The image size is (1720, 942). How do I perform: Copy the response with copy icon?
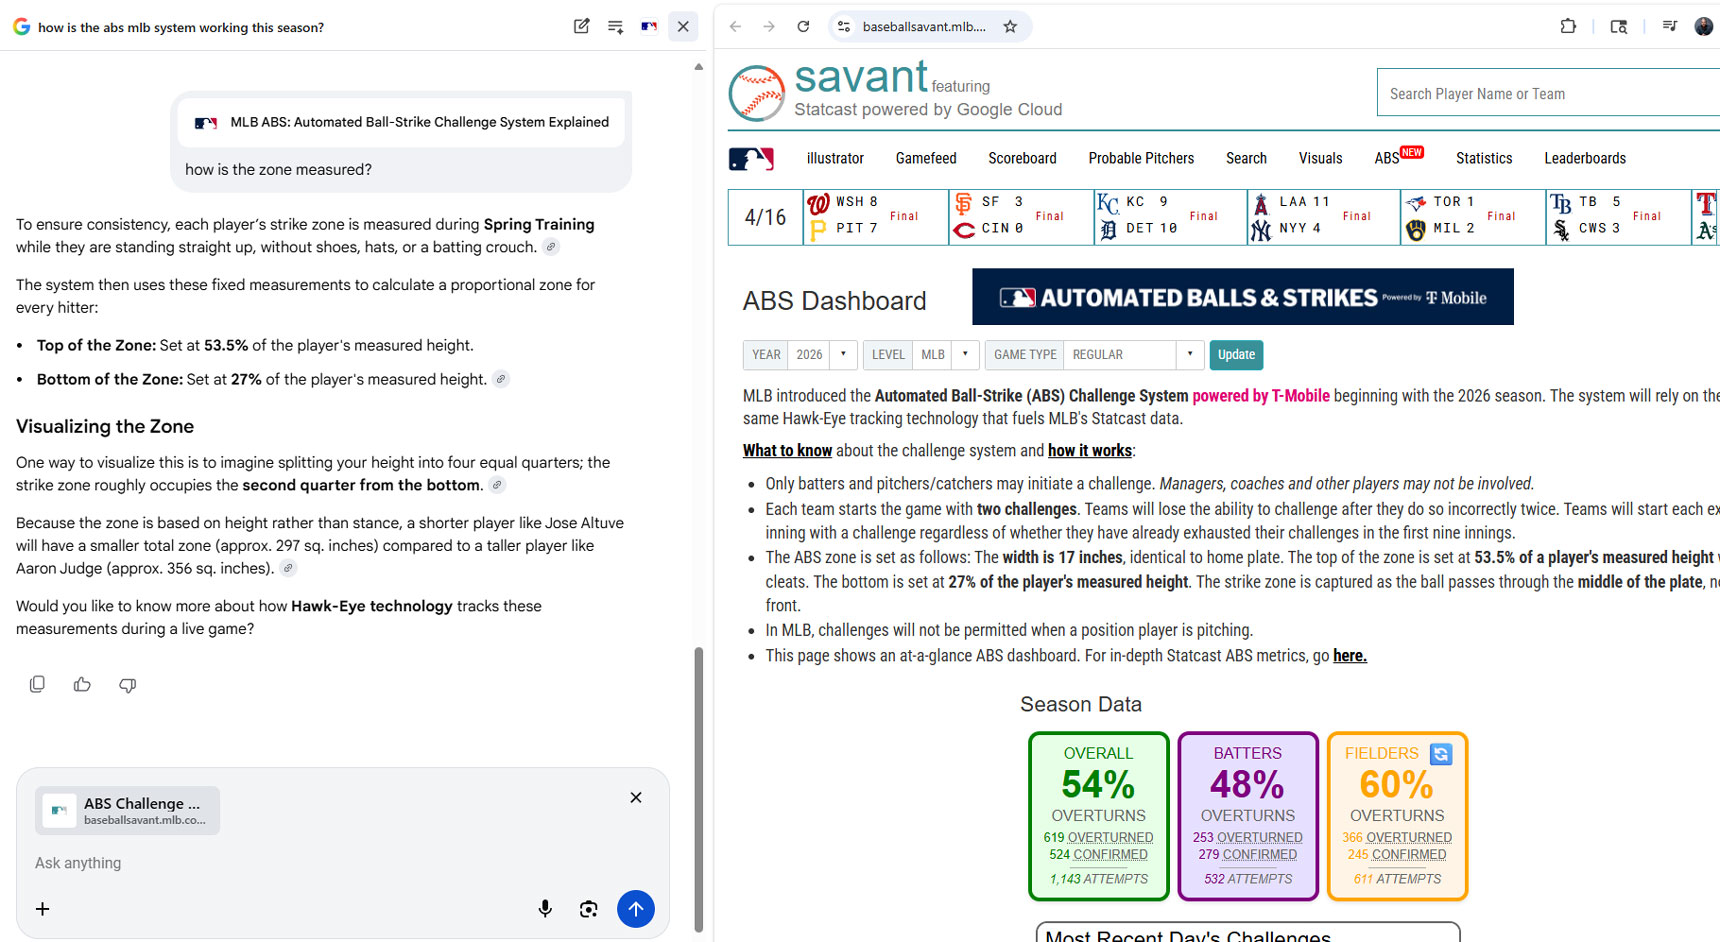37,685
